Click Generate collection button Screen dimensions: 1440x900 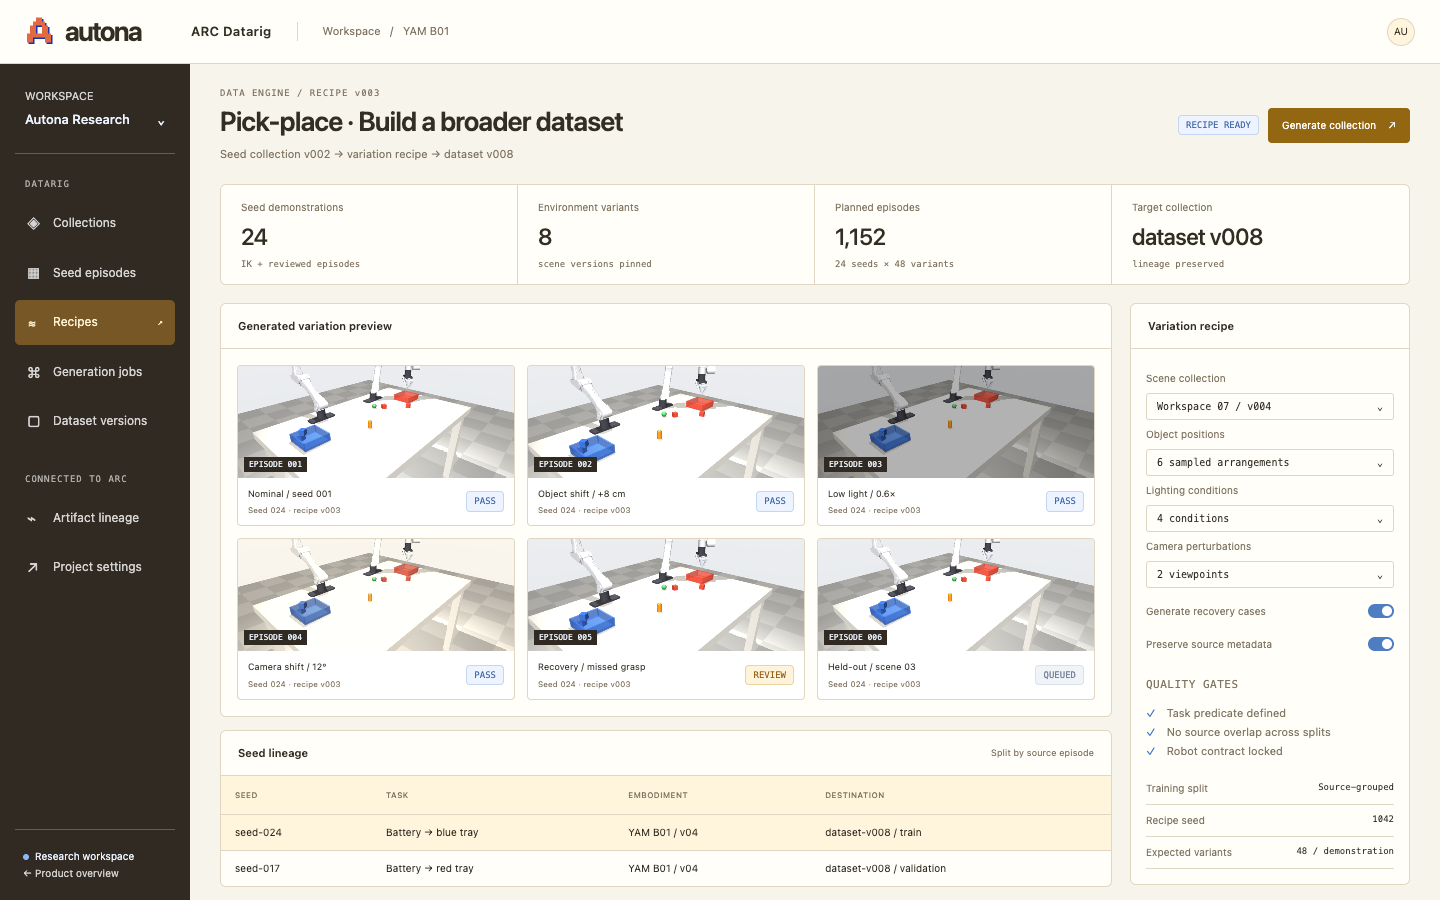click(x=1339, y=125)
